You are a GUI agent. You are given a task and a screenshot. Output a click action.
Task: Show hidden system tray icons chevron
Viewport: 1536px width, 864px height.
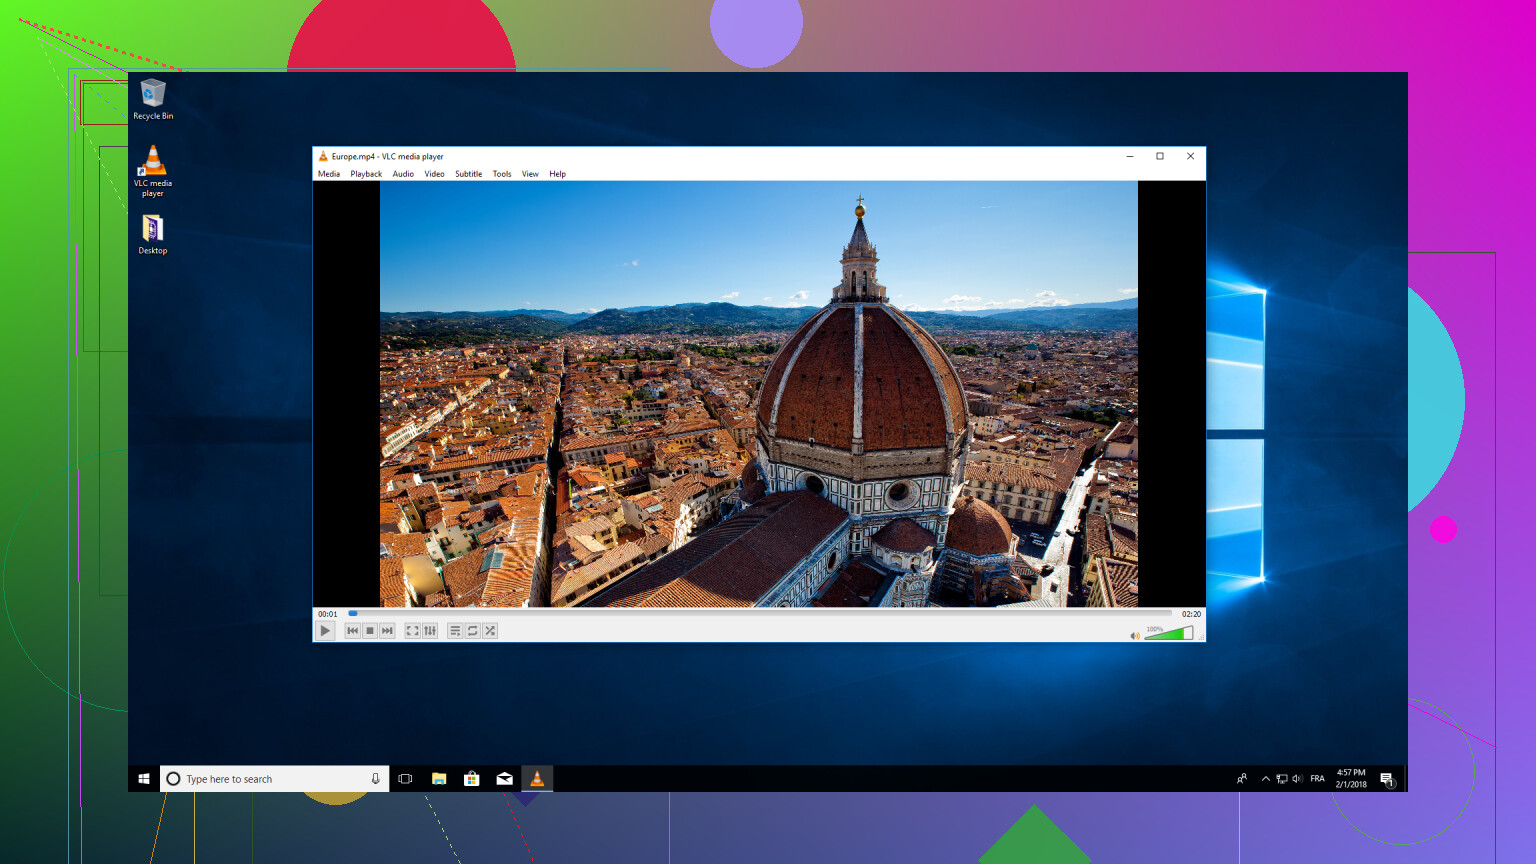pyautogui.click(x=1266, y=779)
